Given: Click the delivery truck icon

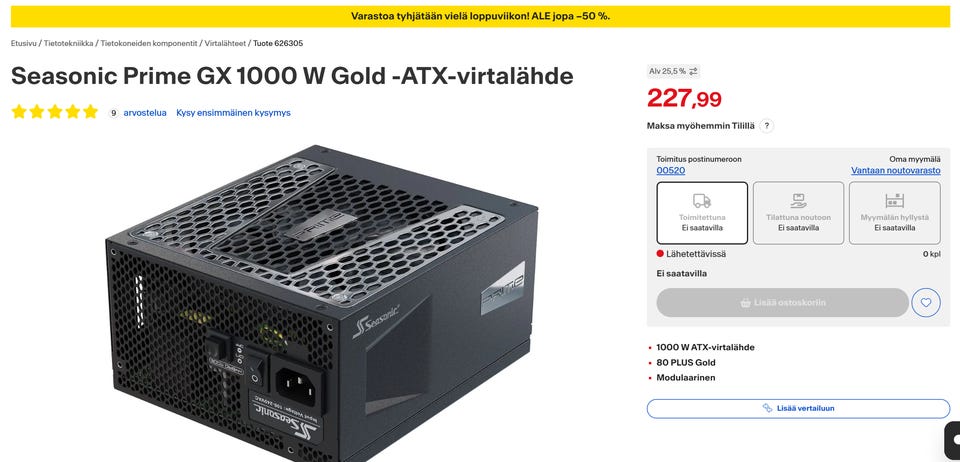Looking at the screenshot, I should tap(702, 201).
